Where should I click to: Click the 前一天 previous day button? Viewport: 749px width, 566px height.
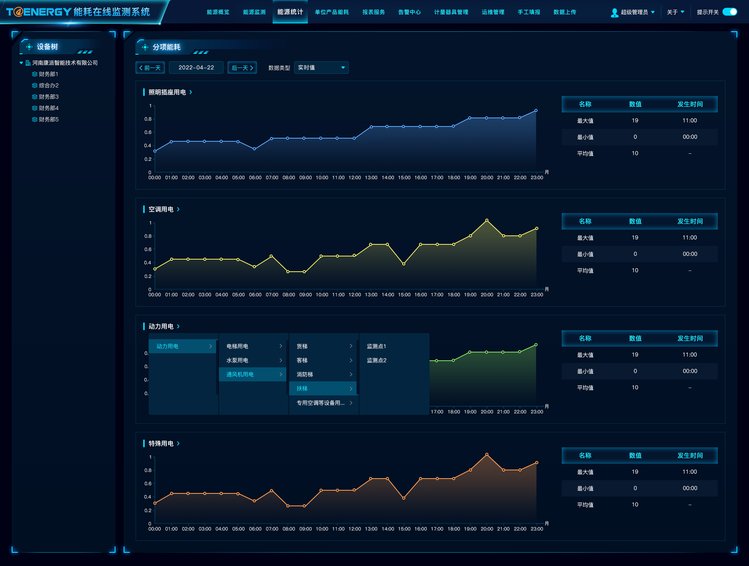point(150,68)
